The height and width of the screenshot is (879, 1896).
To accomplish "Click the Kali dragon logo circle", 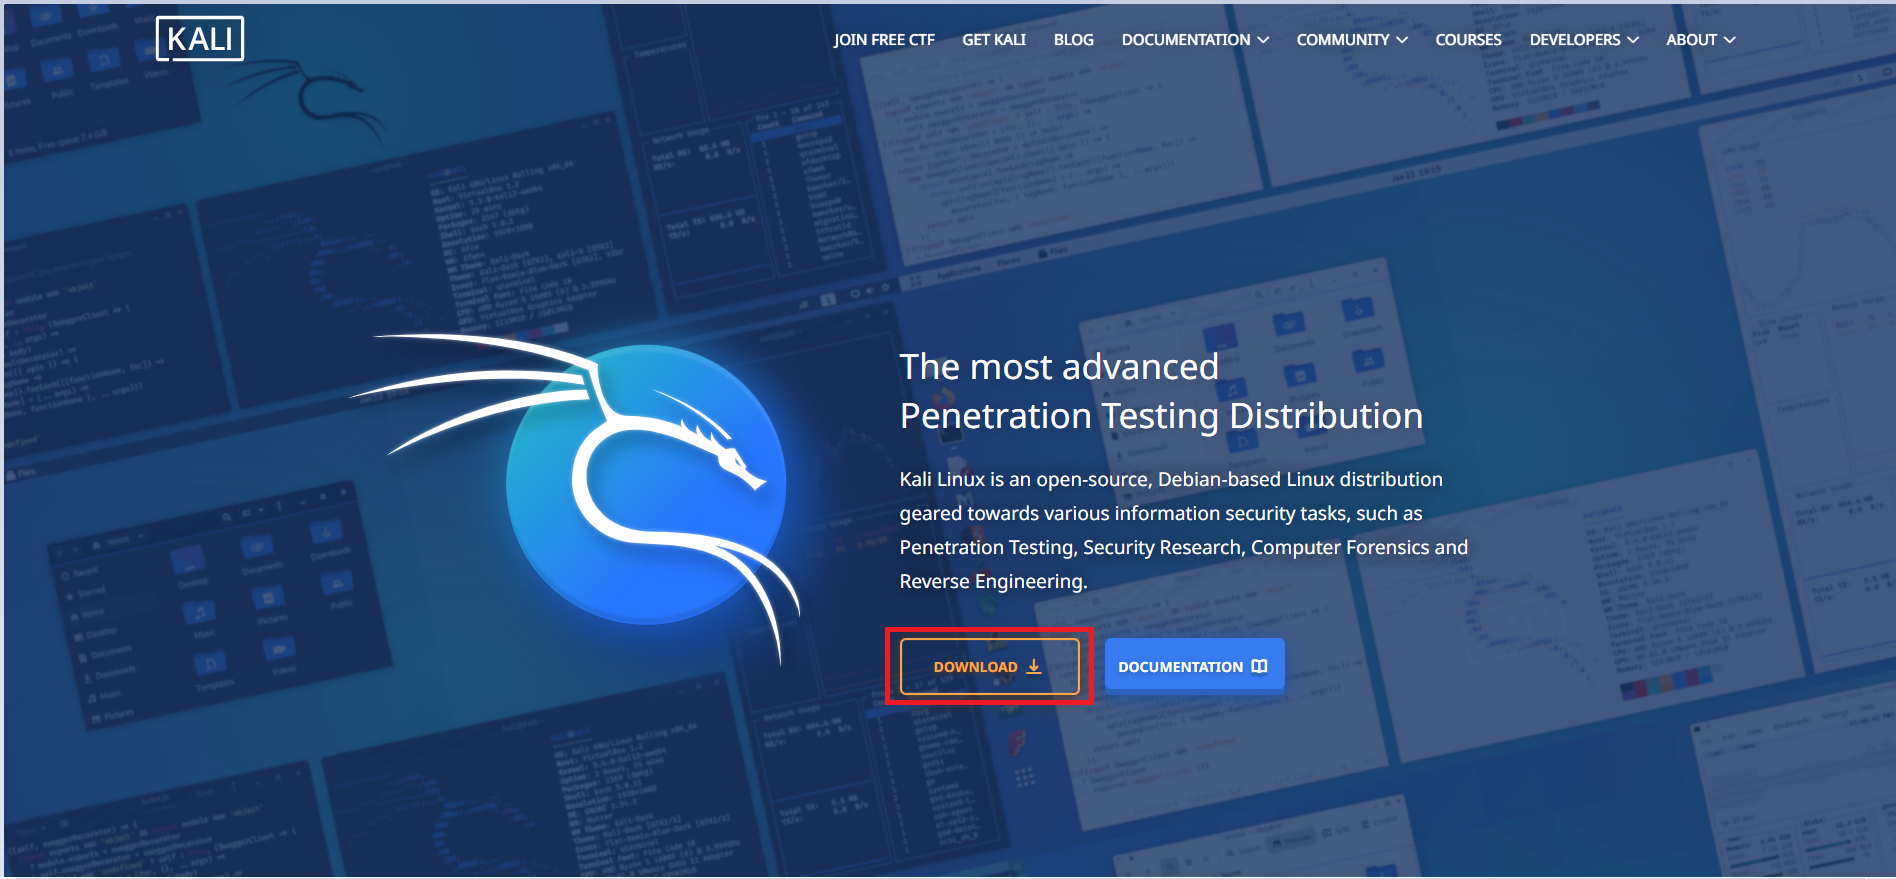I will pyautogui.click(x=646, y=485).
